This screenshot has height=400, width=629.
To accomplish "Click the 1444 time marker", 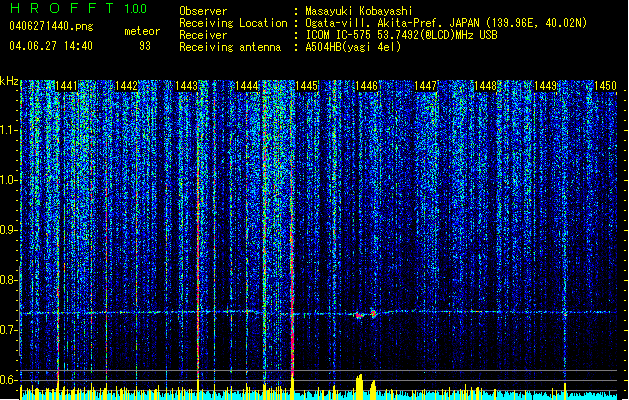I will pyautogui.click(x=246, y=86).
